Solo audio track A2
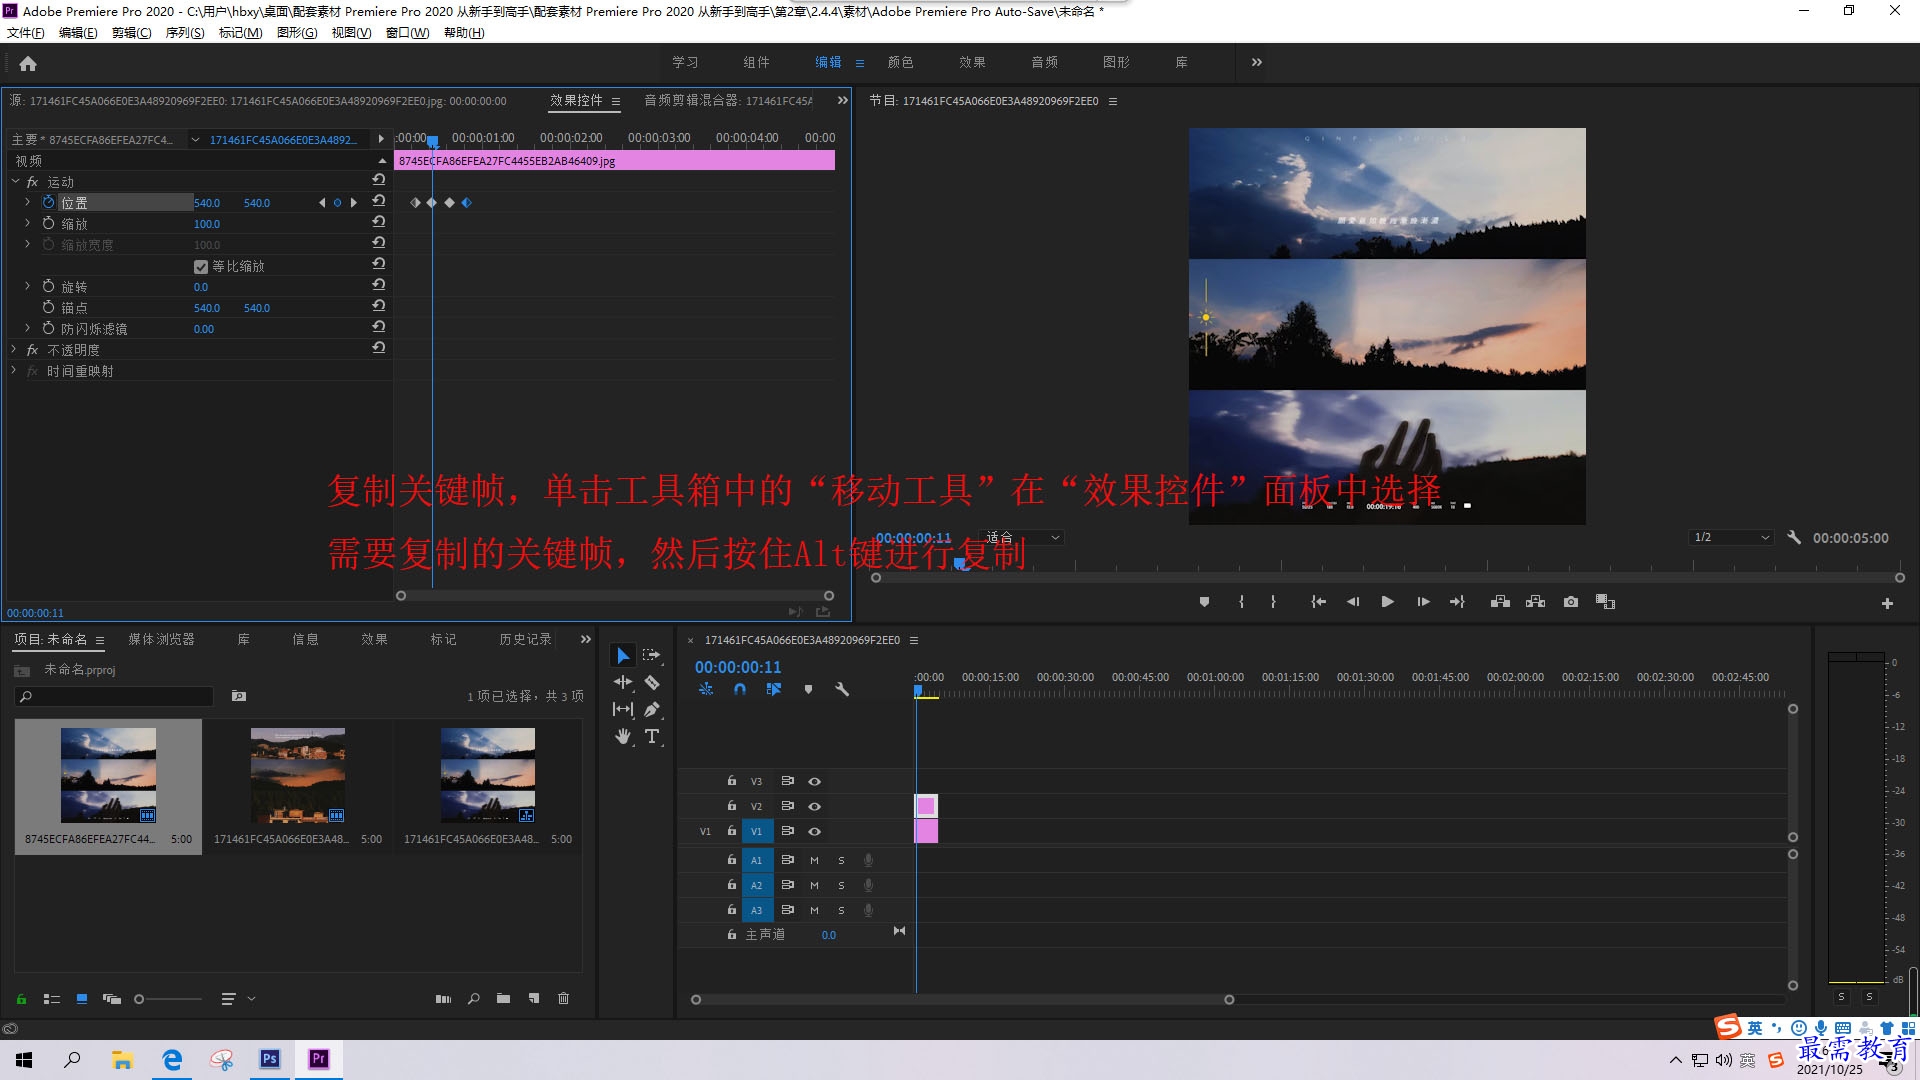Screen dimensions: 1920x1080 (x=841, y=885)
